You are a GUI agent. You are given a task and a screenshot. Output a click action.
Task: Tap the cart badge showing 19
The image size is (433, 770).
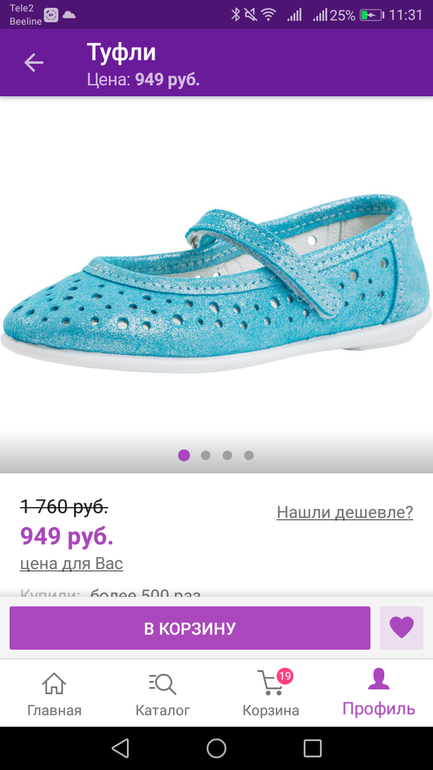coord(284,676)
